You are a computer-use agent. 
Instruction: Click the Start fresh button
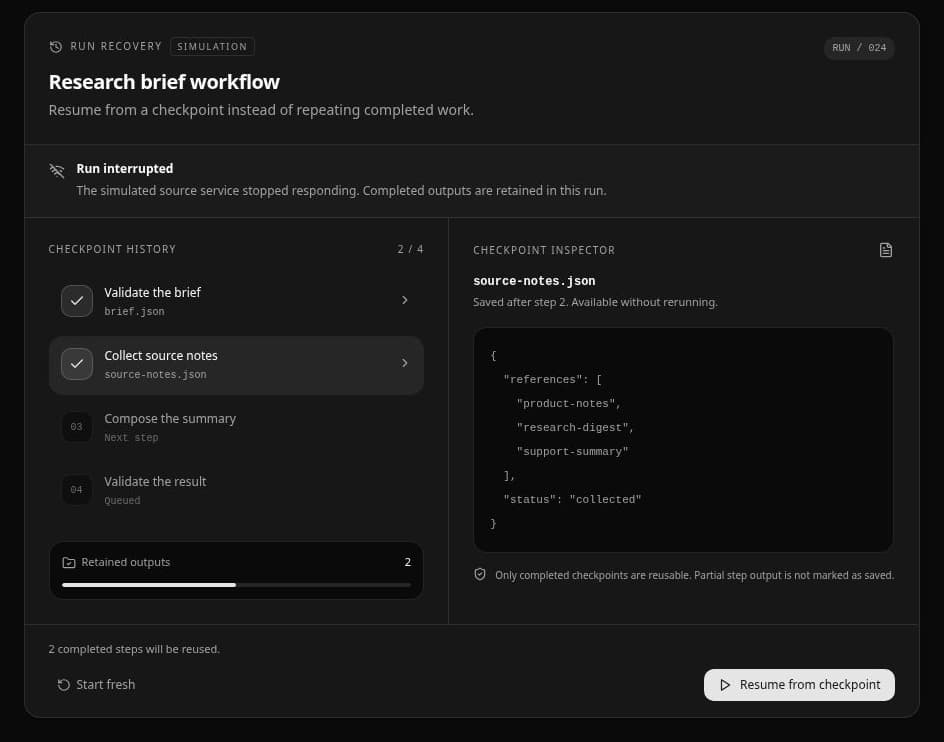pyautogui.click(x=96, y=685)
